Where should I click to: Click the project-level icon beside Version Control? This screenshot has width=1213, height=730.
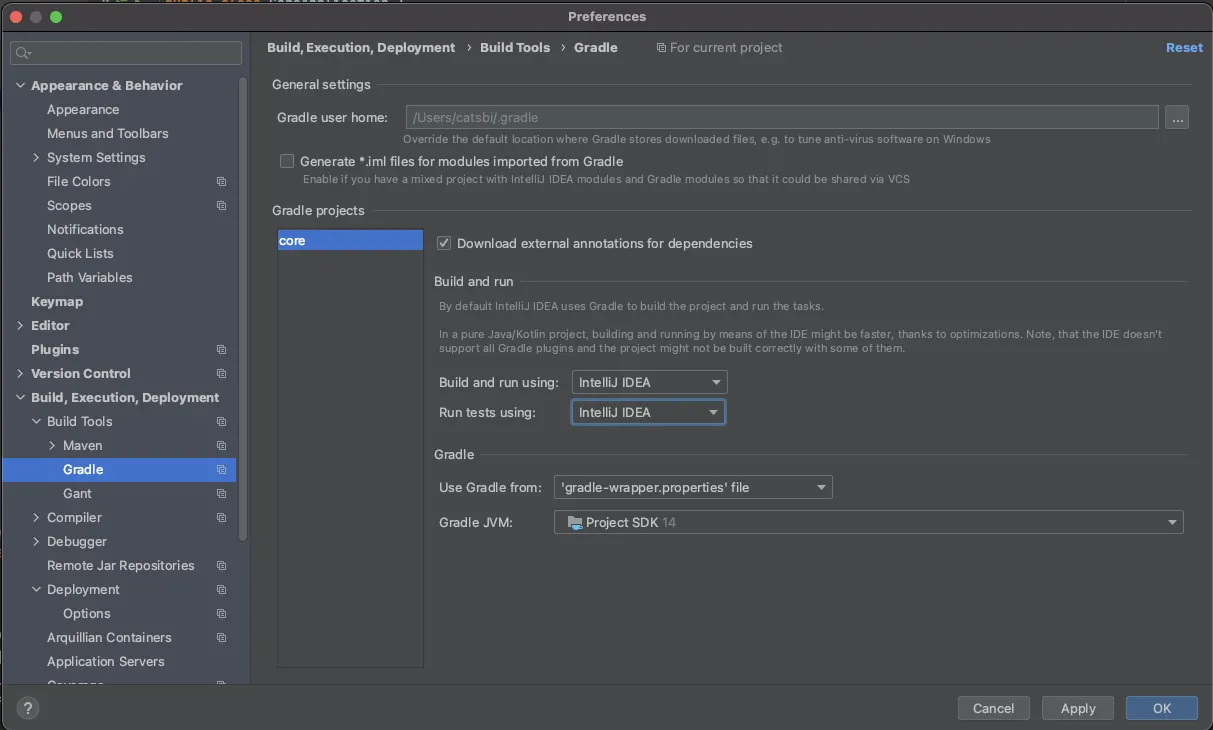pyautogui.click(x=222, y=374)
